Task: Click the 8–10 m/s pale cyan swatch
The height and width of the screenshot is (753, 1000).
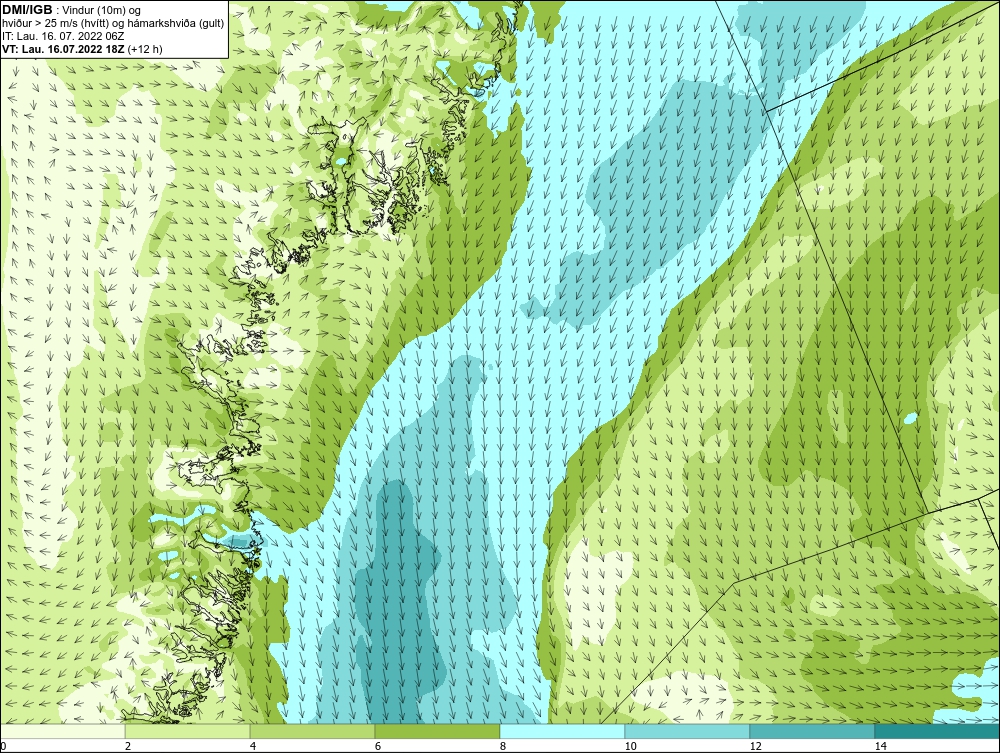Action: click(x=562, y=731)
